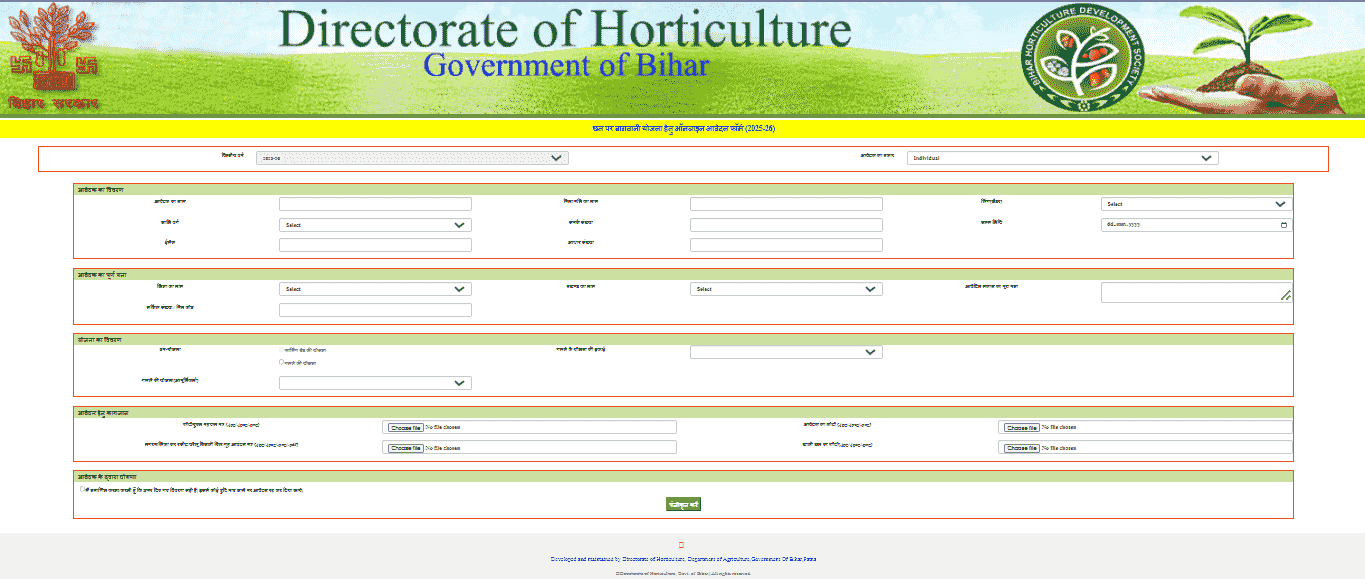Image resolution: width=1365 pixels, height=579 pixels.
Task: Click the Bihar government emblem logo
Action: pos(53,56)
